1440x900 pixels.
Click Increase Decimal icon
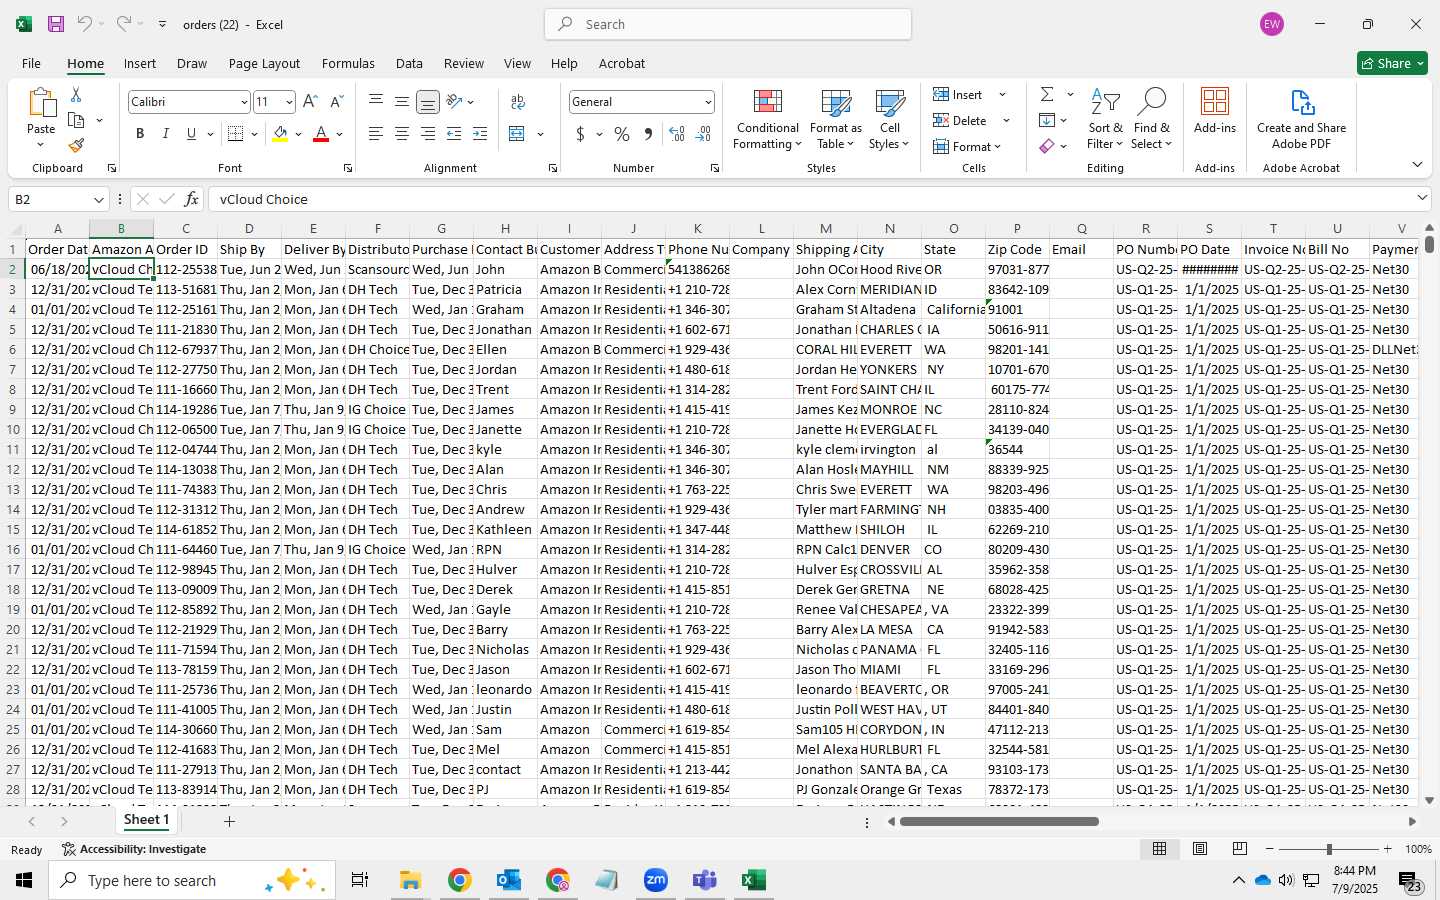point(677,134)
